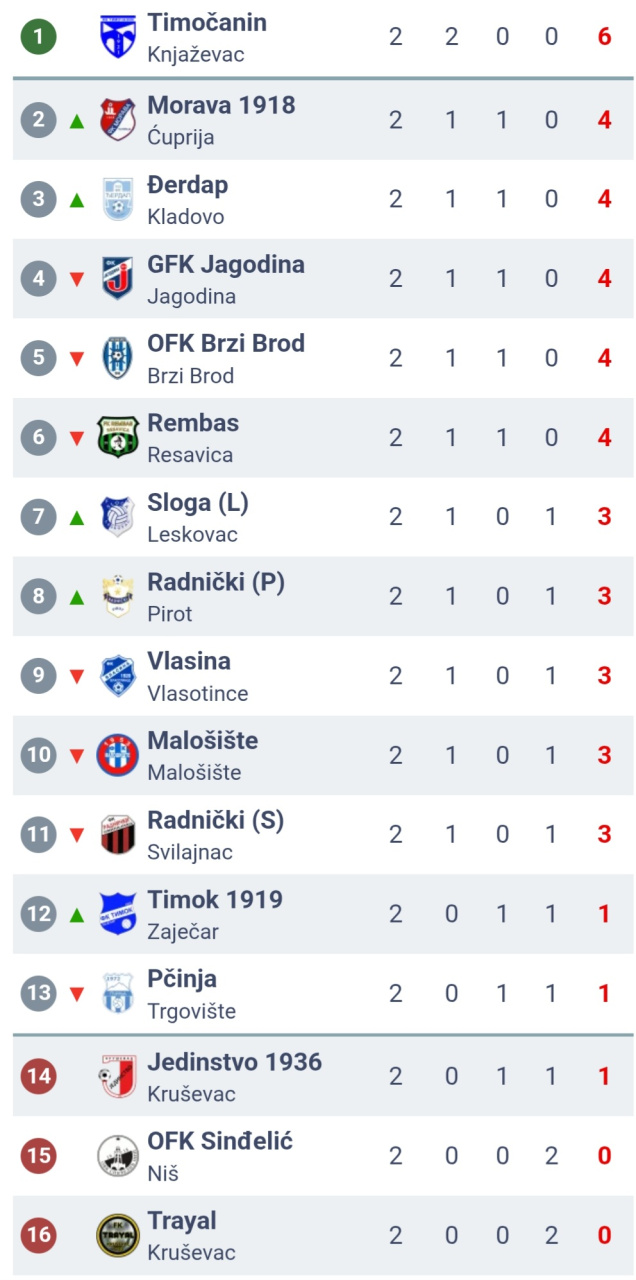This screenshot has width=636, height=1280.
Task: Open the OFK Brzi Brod team page
Action: point(226,343)
